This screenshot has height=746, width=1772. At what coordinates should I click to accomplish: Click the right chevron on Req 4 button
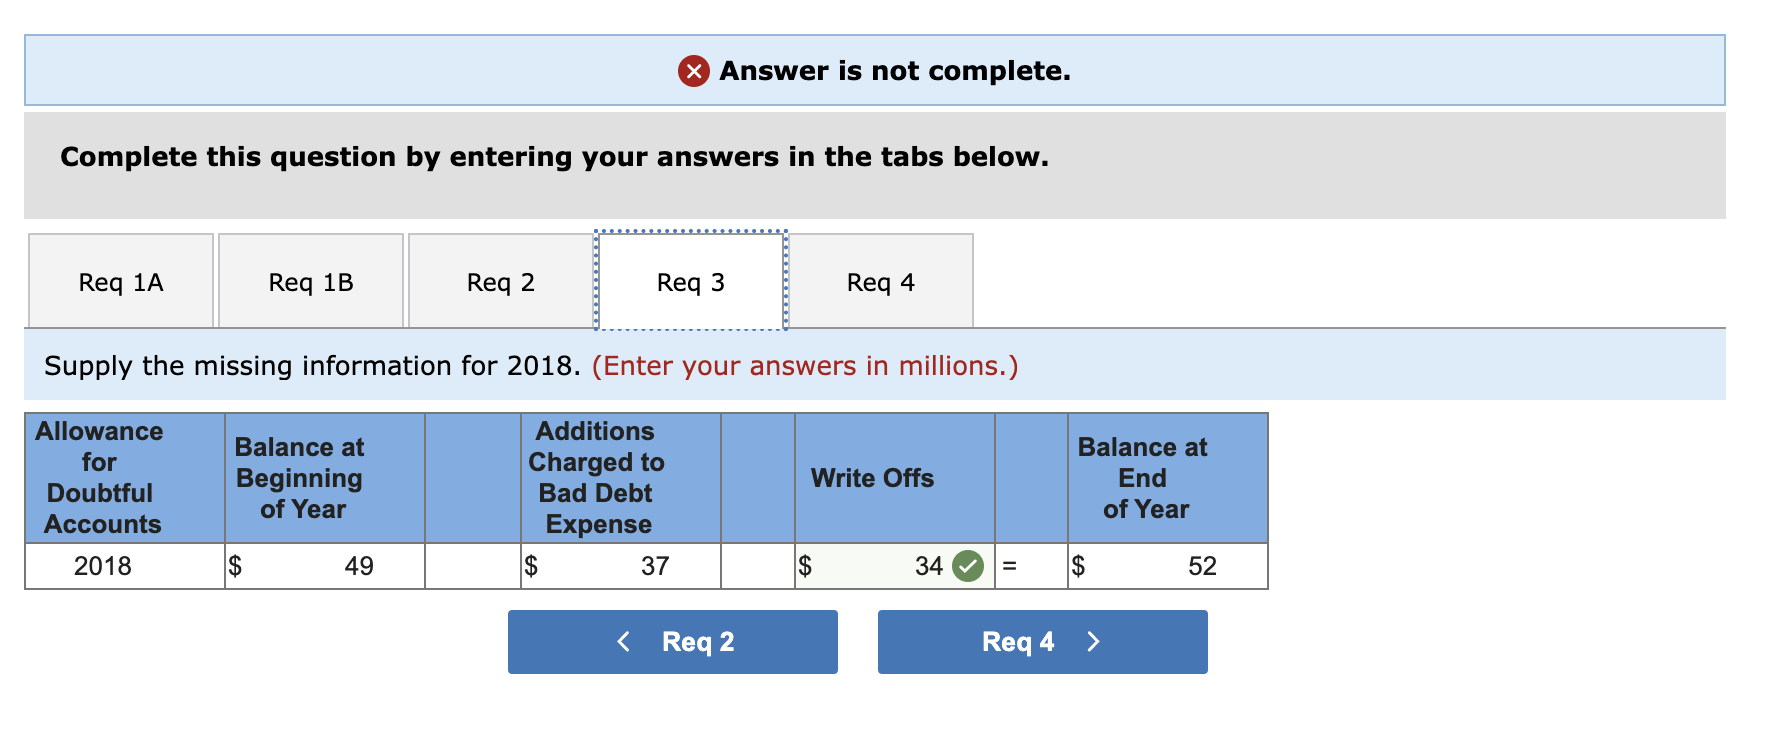[1094, 641]
